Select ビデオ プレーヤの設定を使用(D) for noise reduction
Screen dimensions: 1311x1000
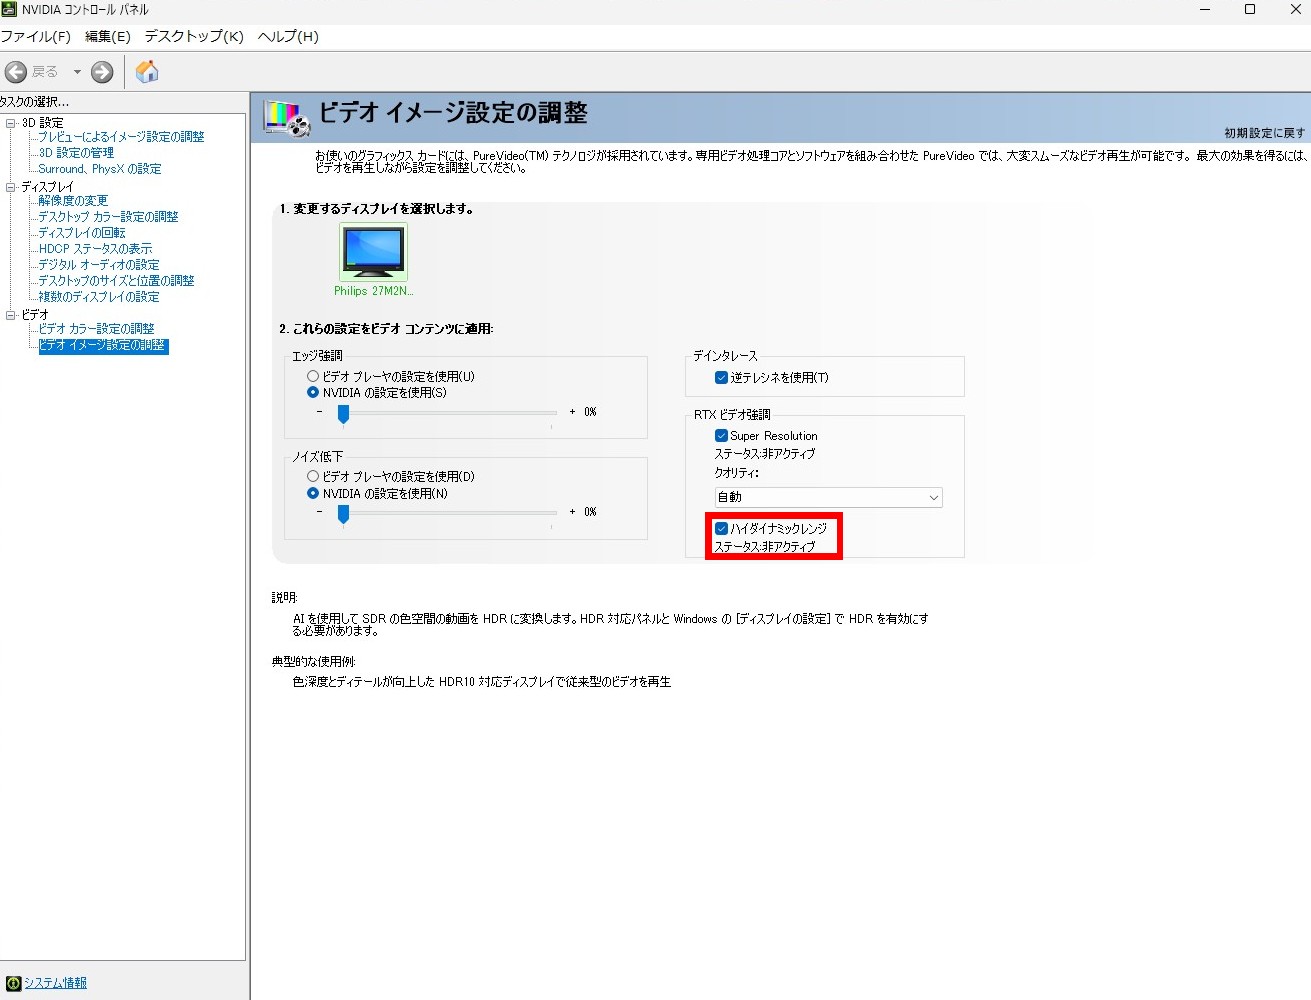pyautogui.click(x=313, y=477)
